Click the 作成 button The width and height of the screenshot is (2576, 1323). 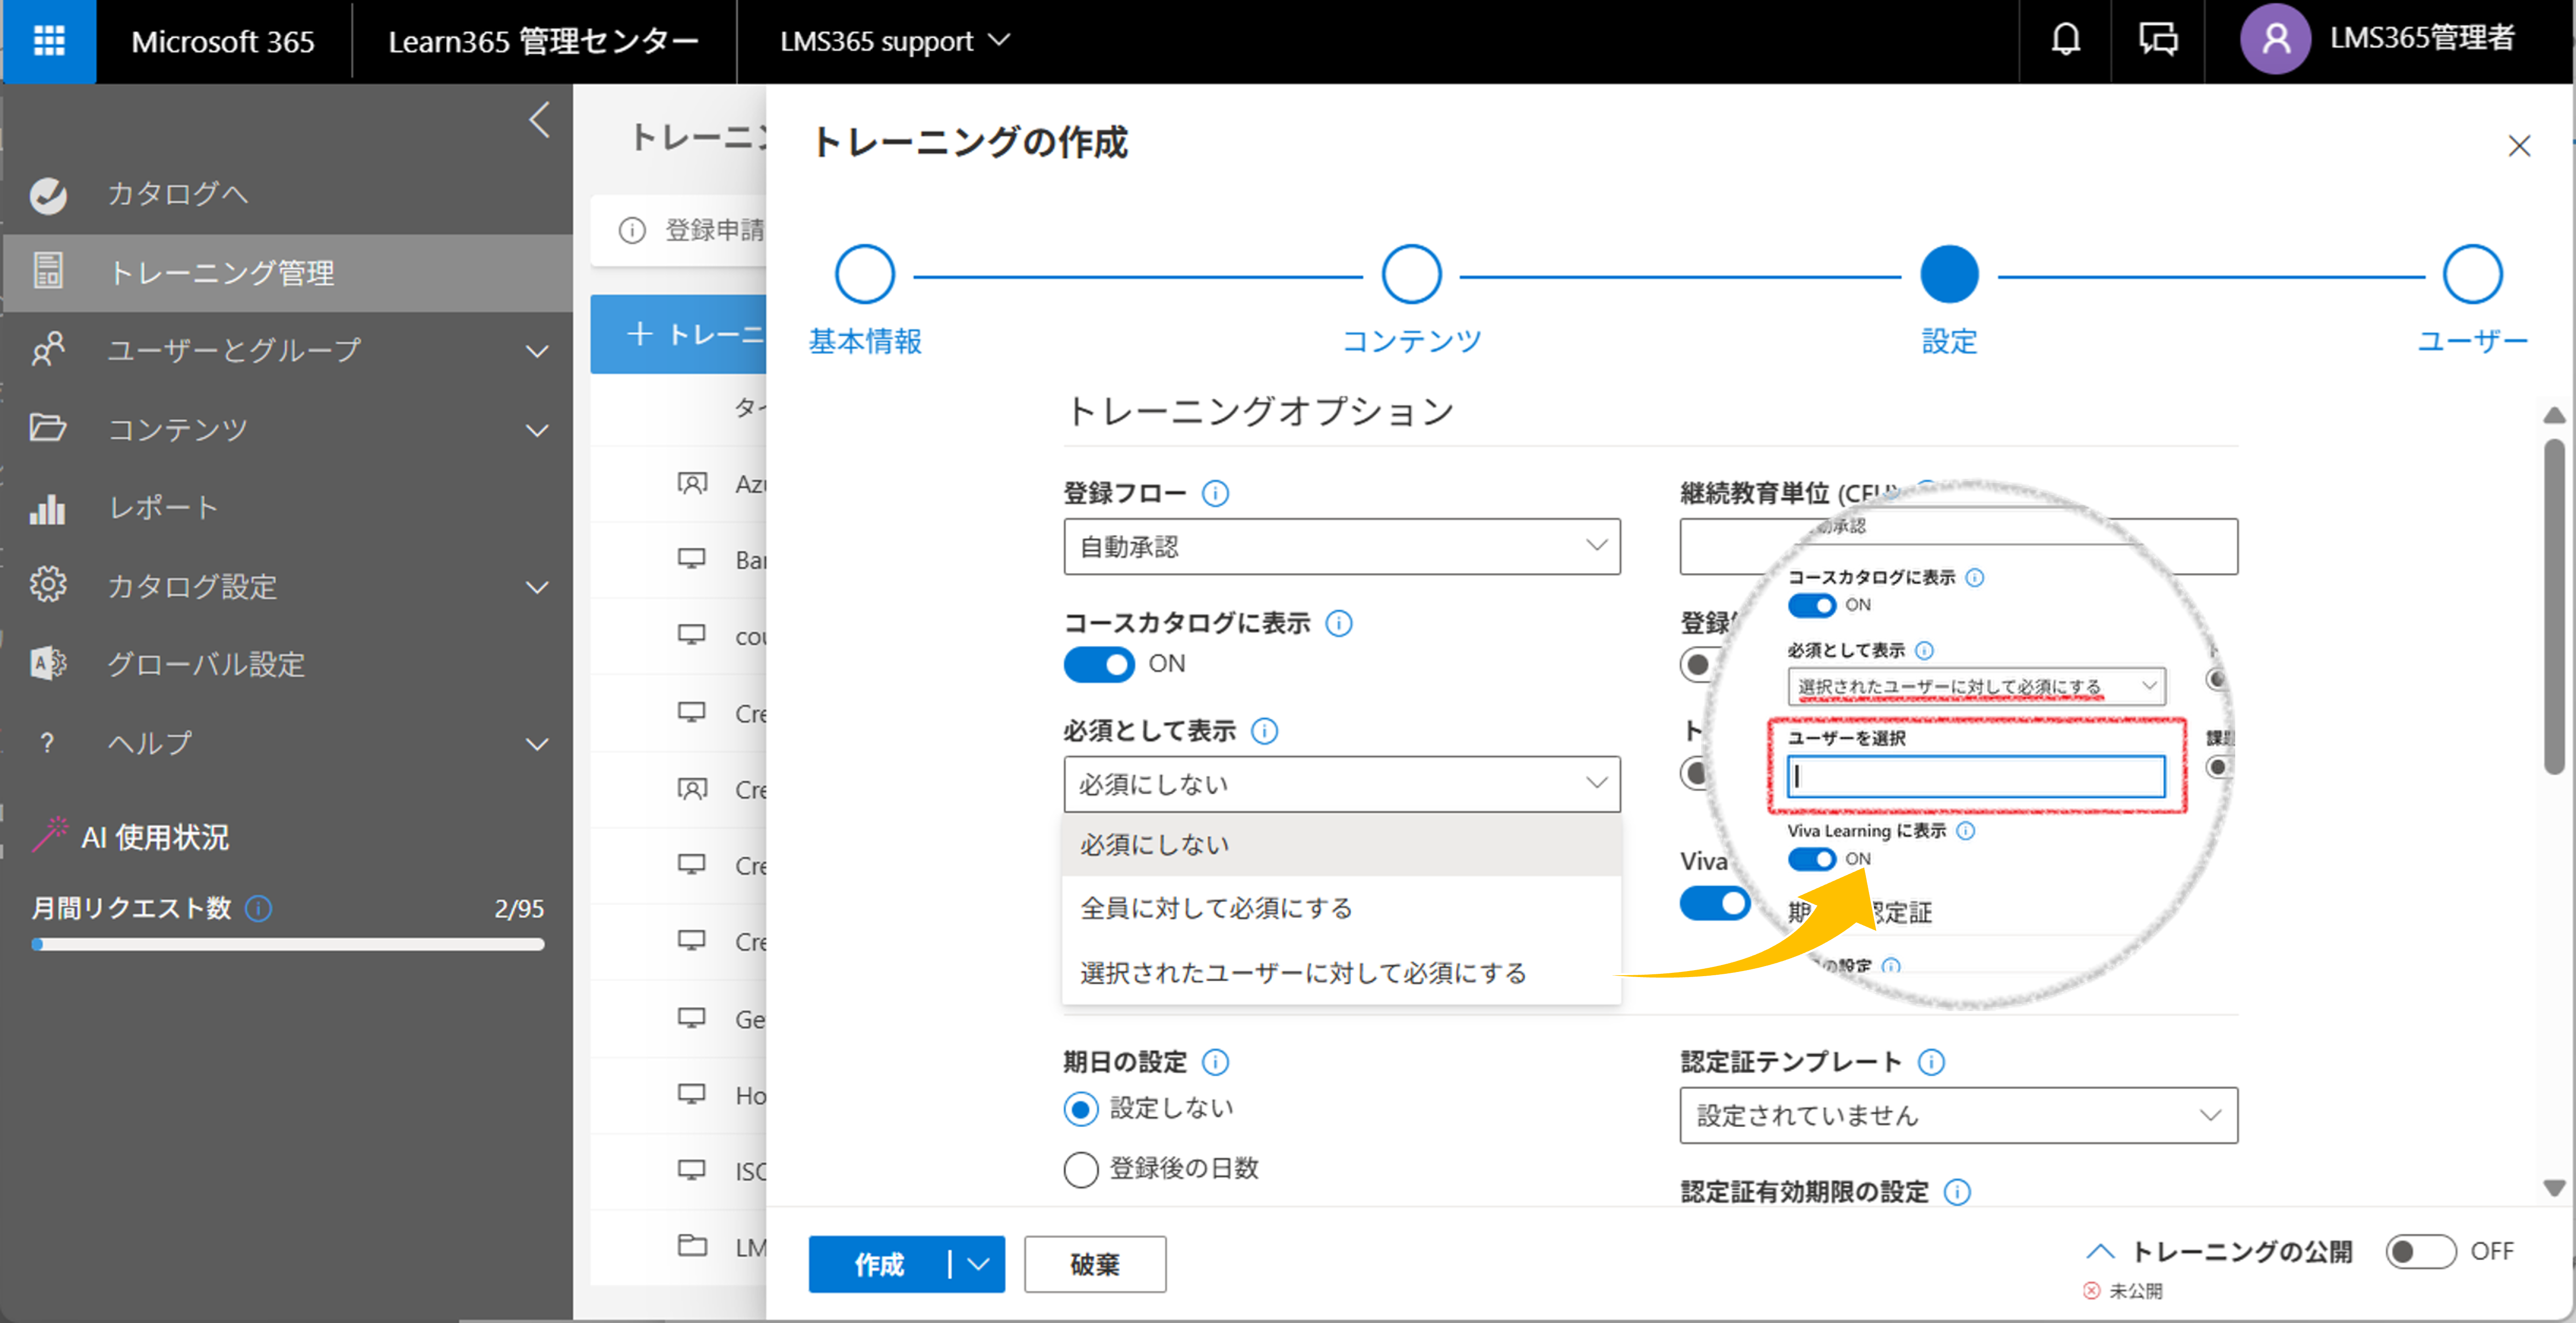(878, 1265)
